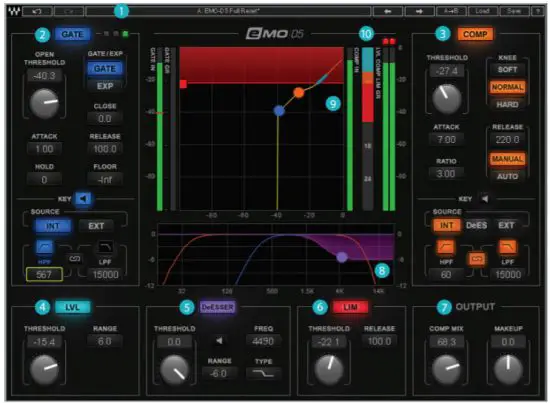Click the Gate Open Threshold knob

point(44,103)
